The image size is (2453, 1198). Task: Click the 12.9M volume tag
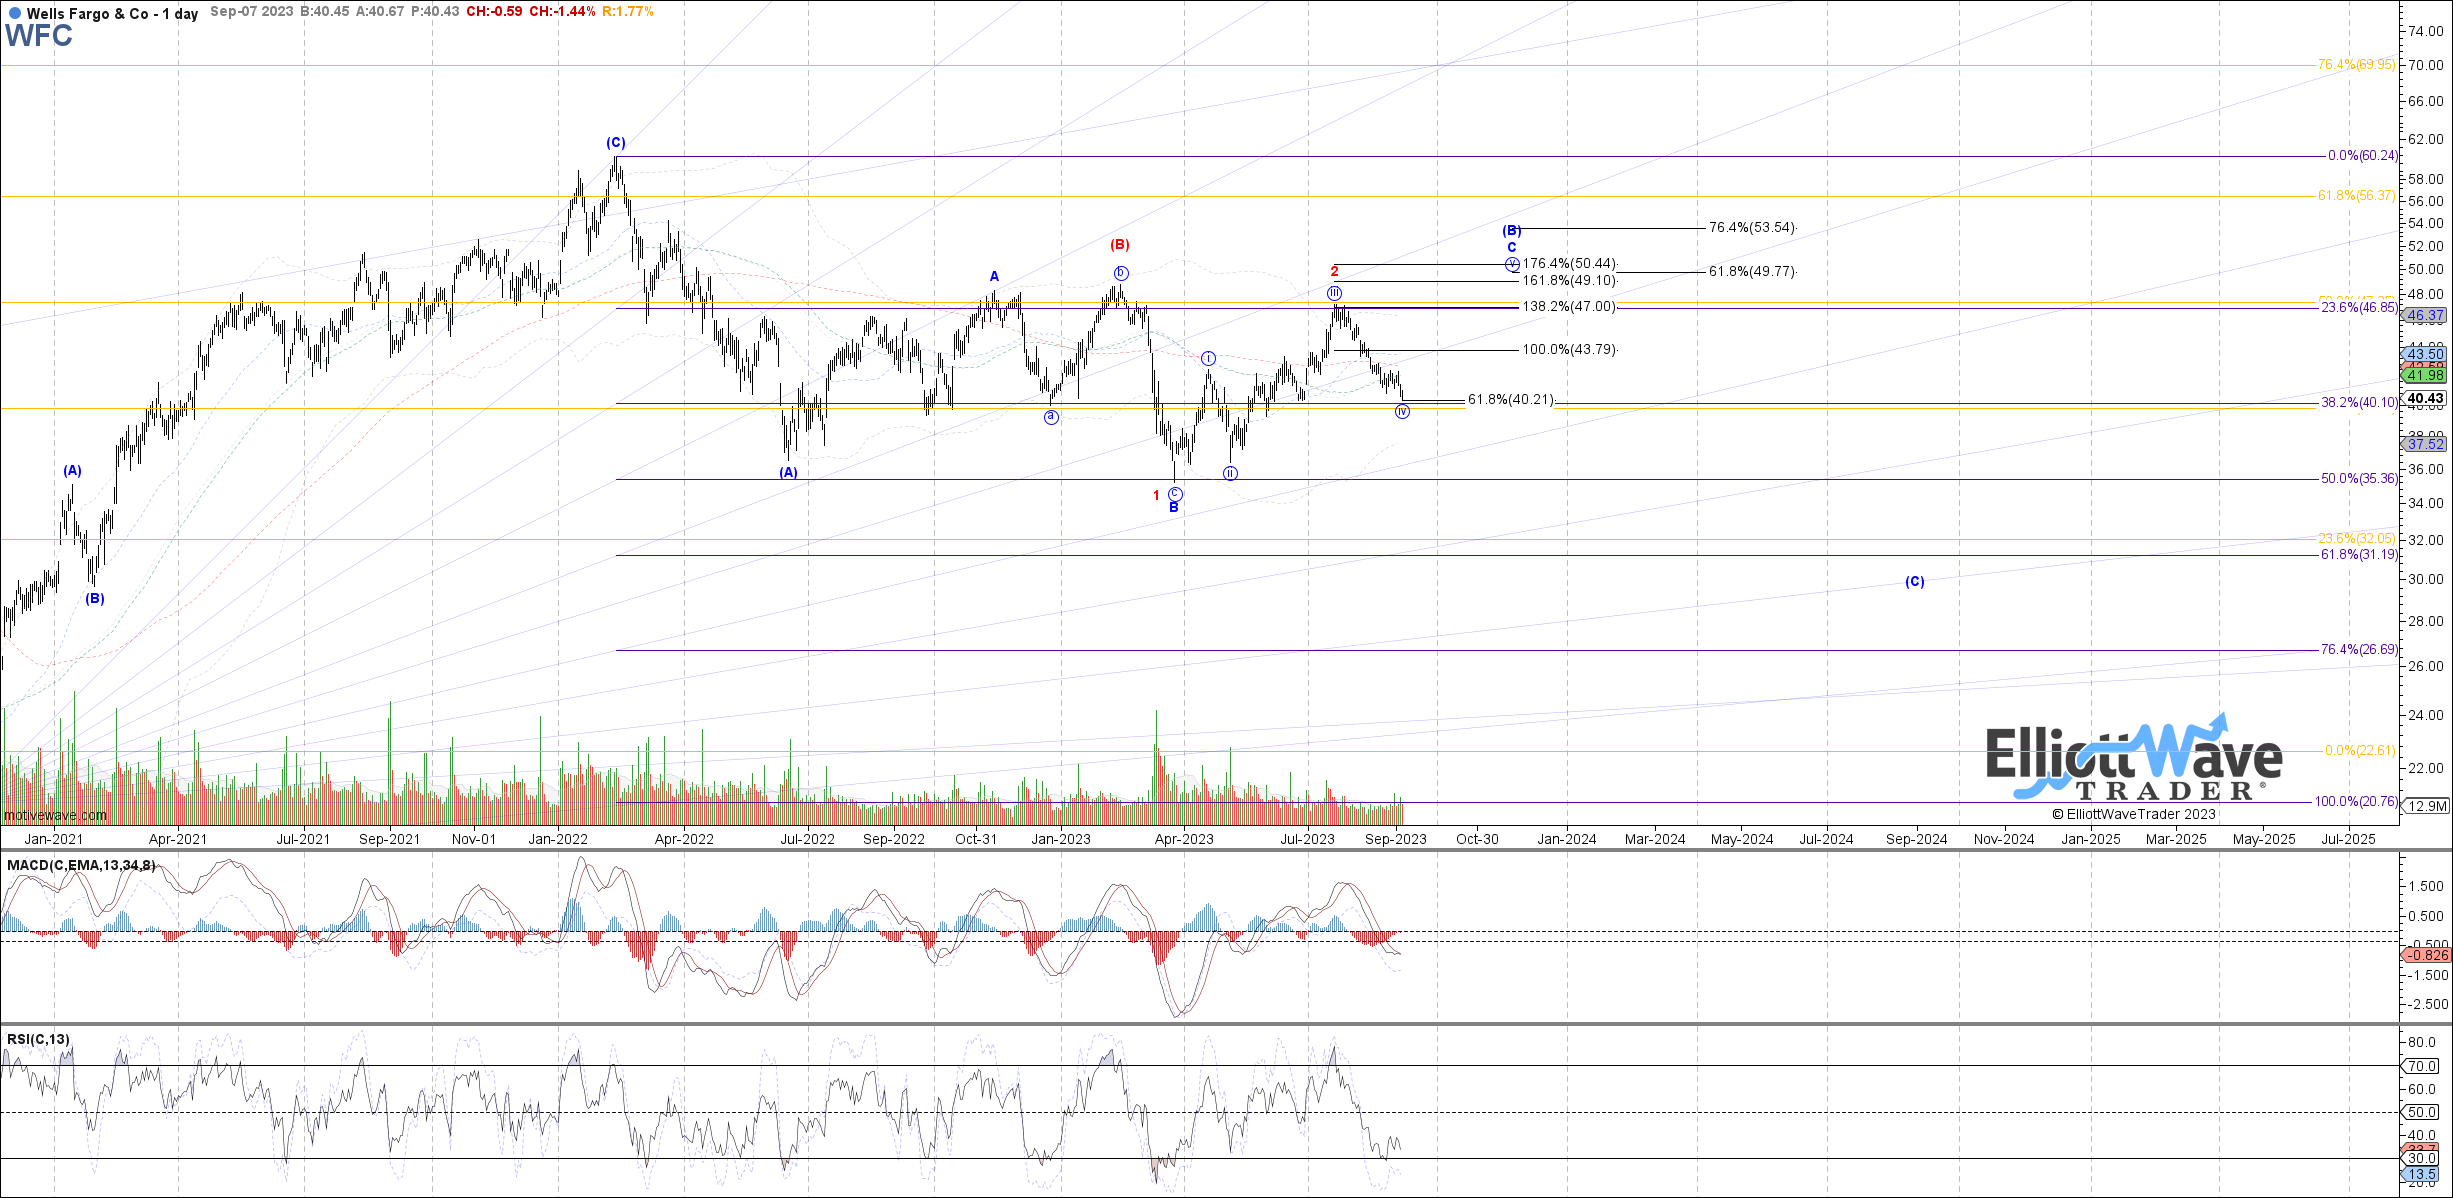pyautogui.click(x=2425, y=806)
